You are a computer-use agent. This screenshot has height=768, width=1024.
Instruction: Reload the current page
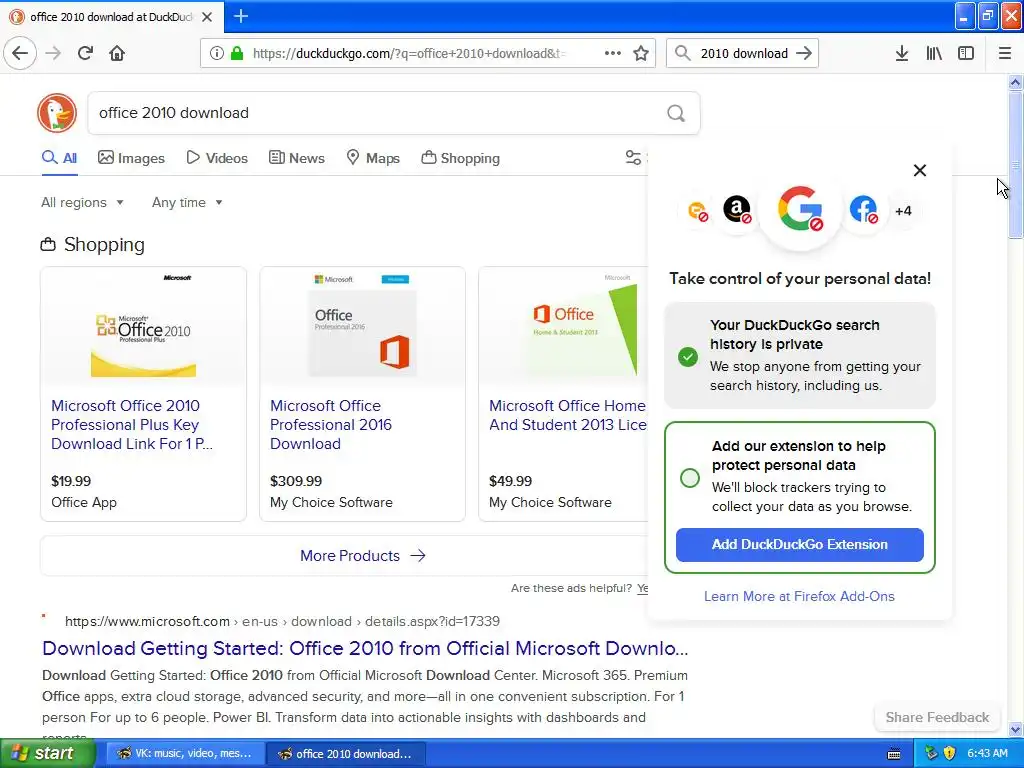tap(85, 53)
